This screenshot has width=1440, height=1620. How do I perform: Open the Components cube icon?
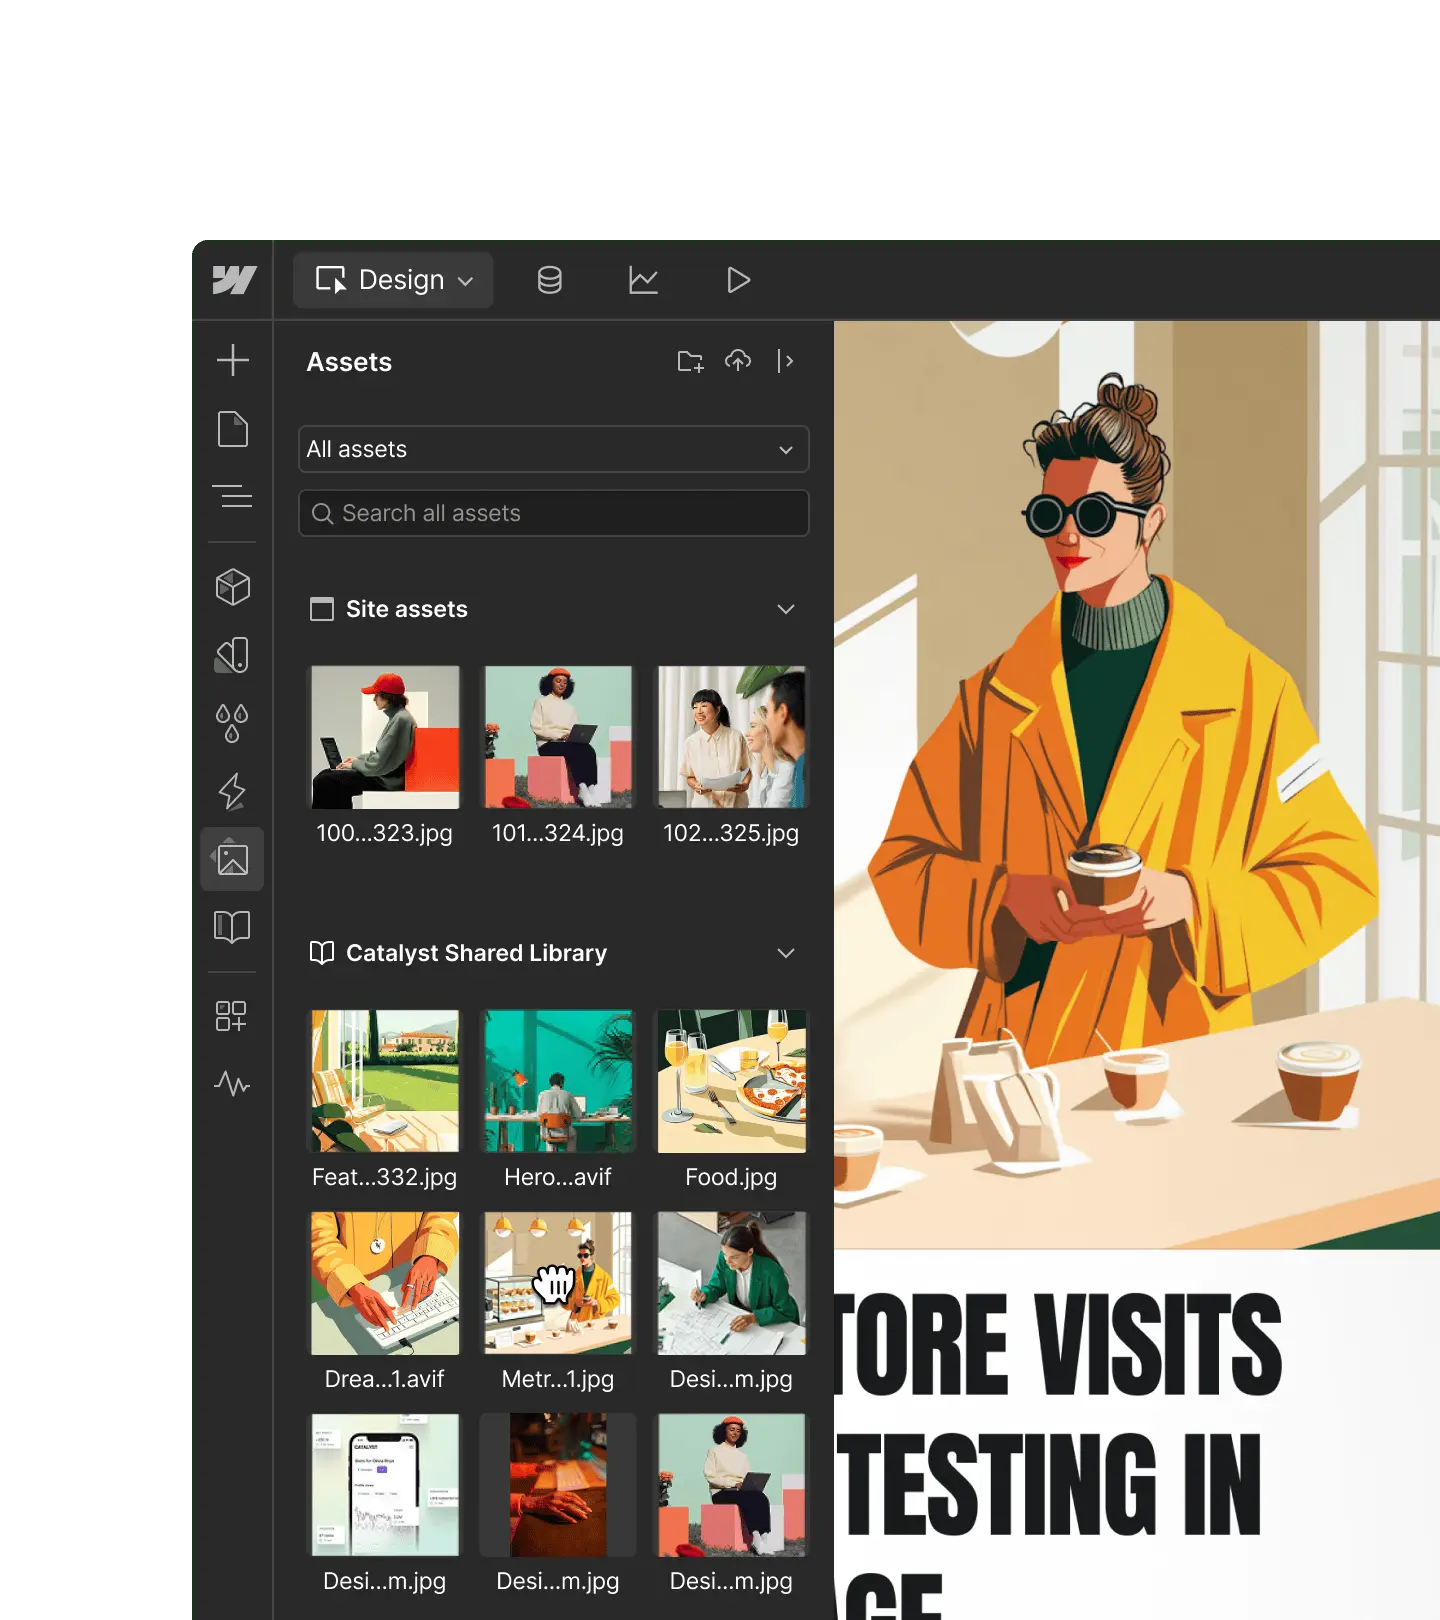point(233,587)
